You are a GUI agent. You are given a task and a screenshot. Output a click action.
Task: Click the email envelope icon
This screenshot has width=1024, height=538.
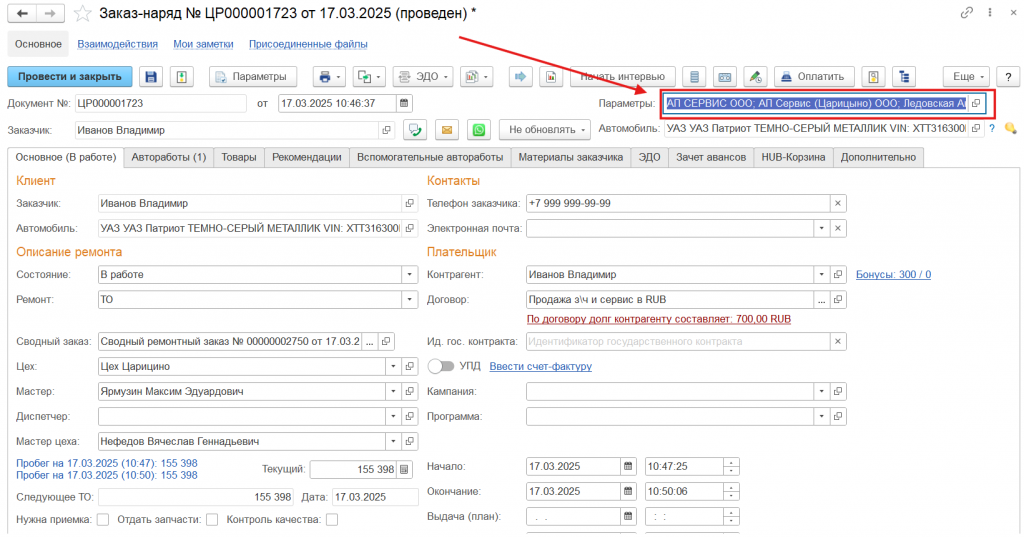(447, 130)
